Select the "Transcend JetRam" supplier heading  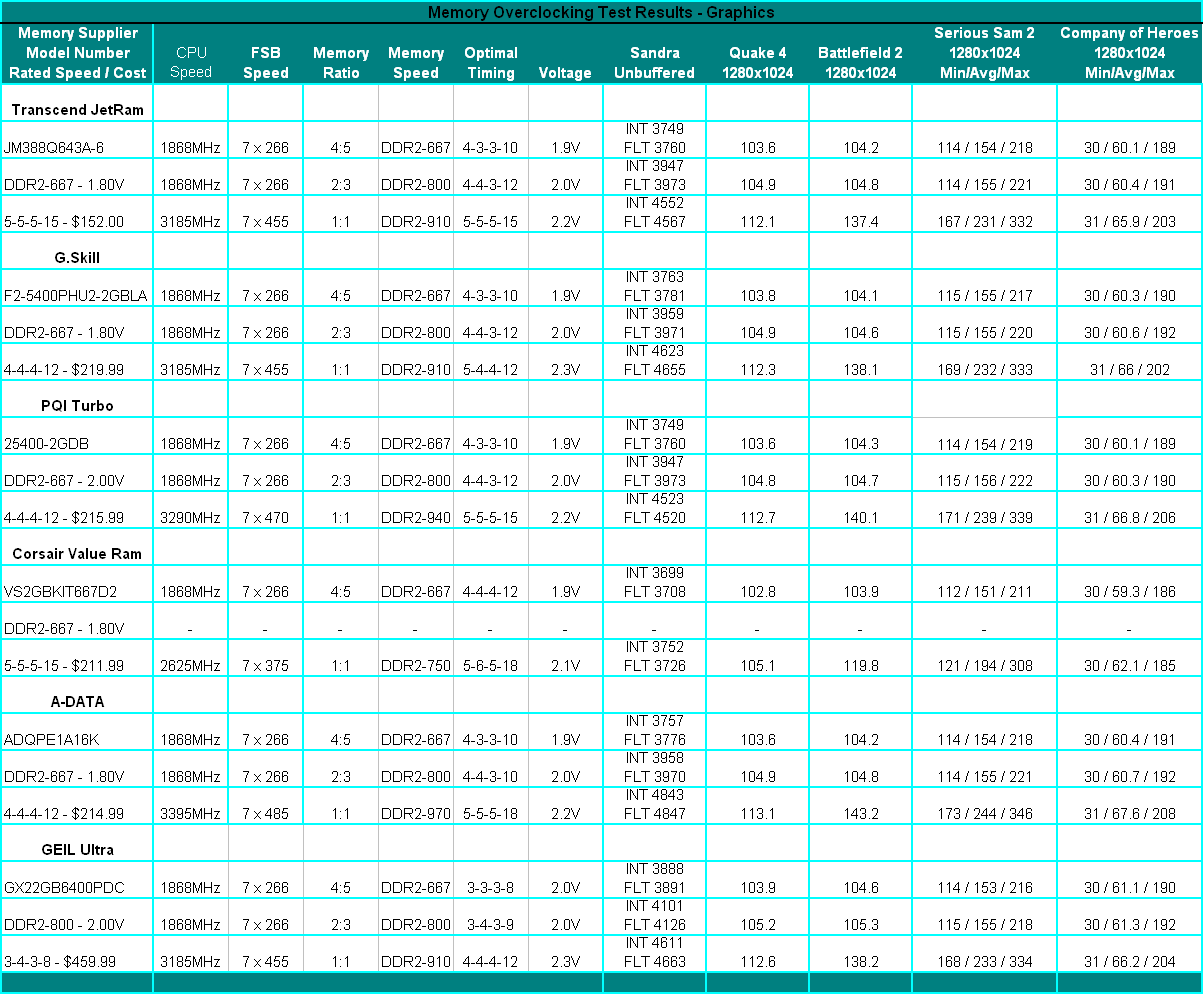[x=77, y=110]
